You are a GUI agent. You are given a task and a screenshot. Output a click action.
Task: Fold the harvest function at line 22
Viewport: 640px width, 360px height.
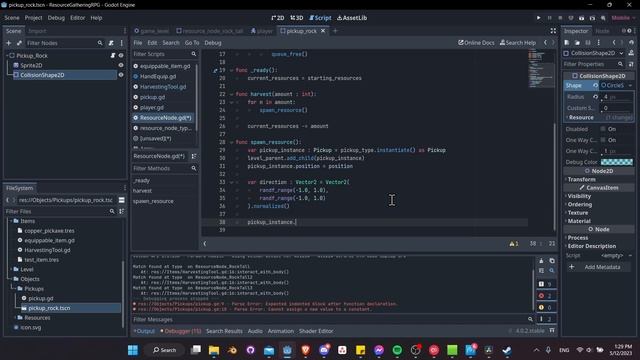pyautogui.click(x=232, y=94)
